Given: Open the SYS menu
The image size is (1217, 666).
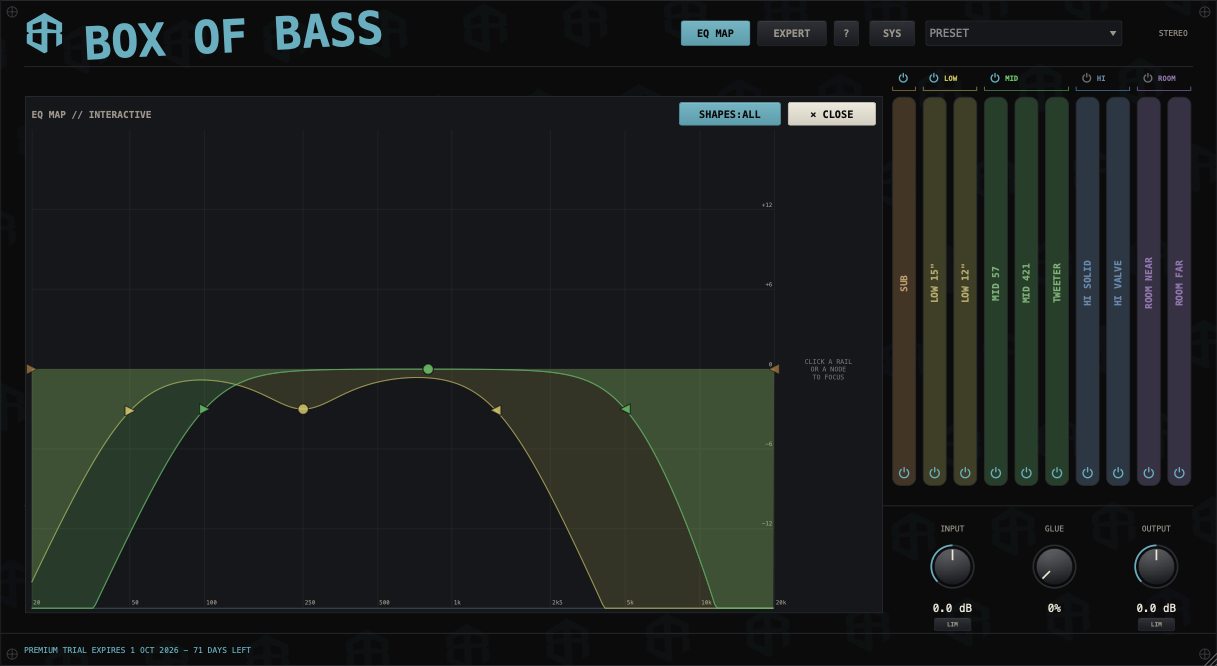Looking at the screenshot, I should tap(892, 33).
